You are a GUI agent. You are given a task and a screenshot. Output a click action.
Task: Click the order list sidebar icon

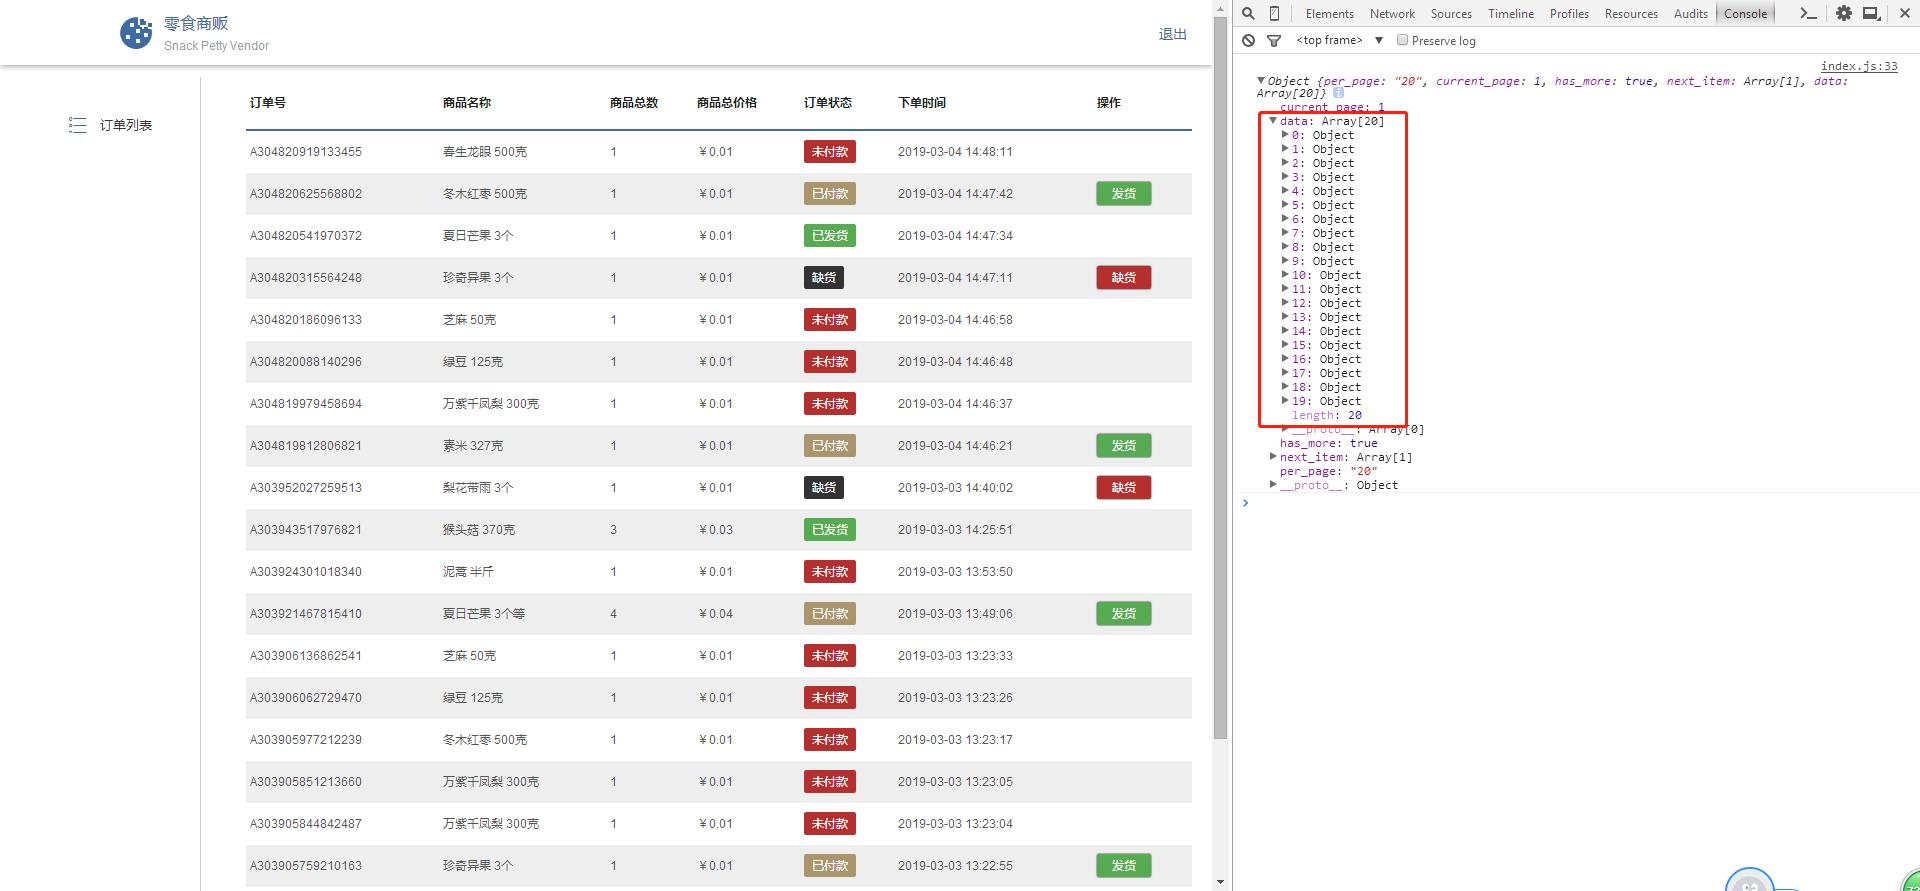tap(77, 125)
